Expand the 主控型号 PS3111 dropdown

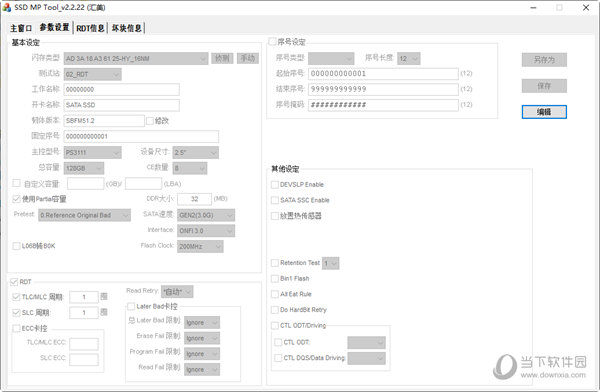click(x=92, y=152)
